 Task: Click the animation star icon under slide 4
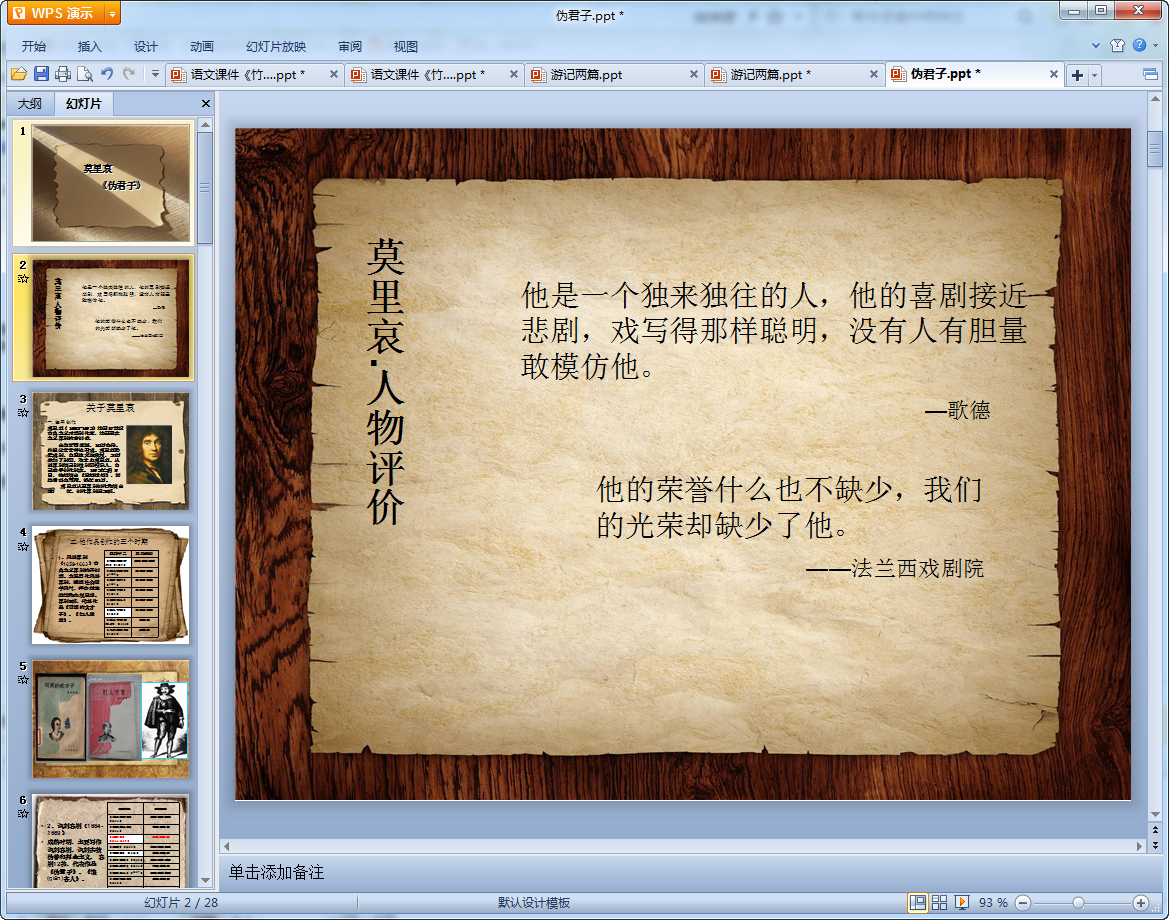pos(23,546)
